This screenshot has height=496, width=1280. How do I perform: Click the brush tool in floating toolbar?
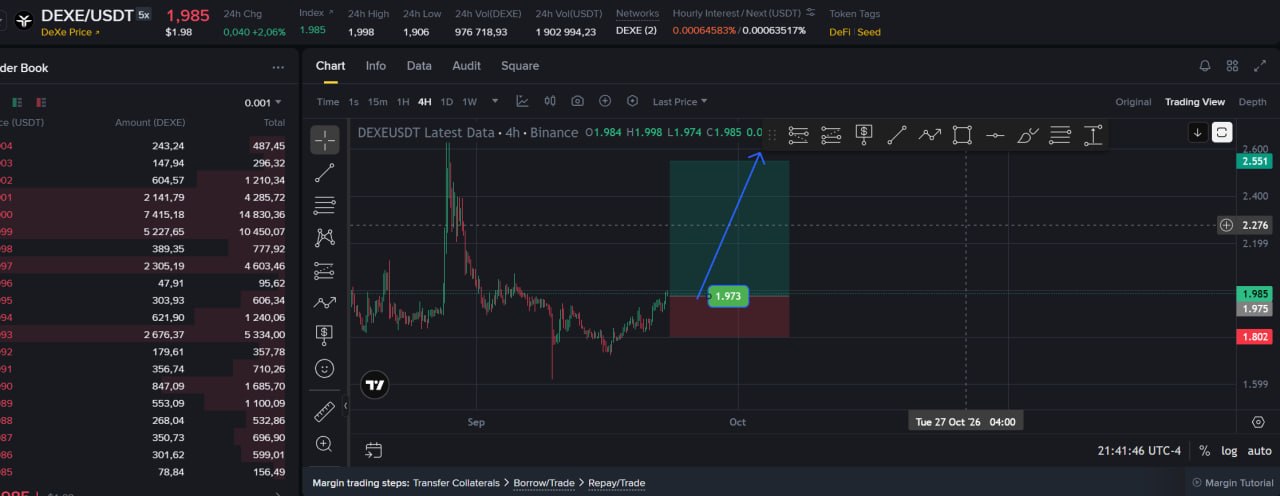[x=1028, y=134]
